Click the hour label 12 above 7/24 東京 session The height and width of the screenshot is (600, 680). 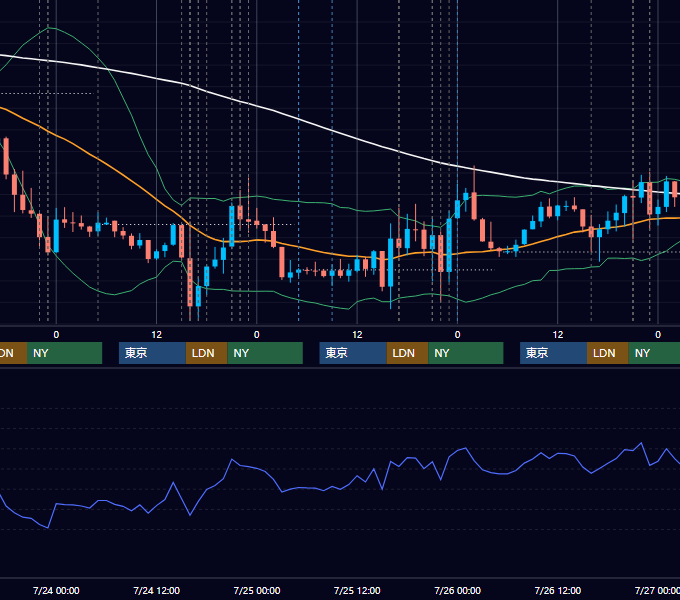tap(157, 335)
